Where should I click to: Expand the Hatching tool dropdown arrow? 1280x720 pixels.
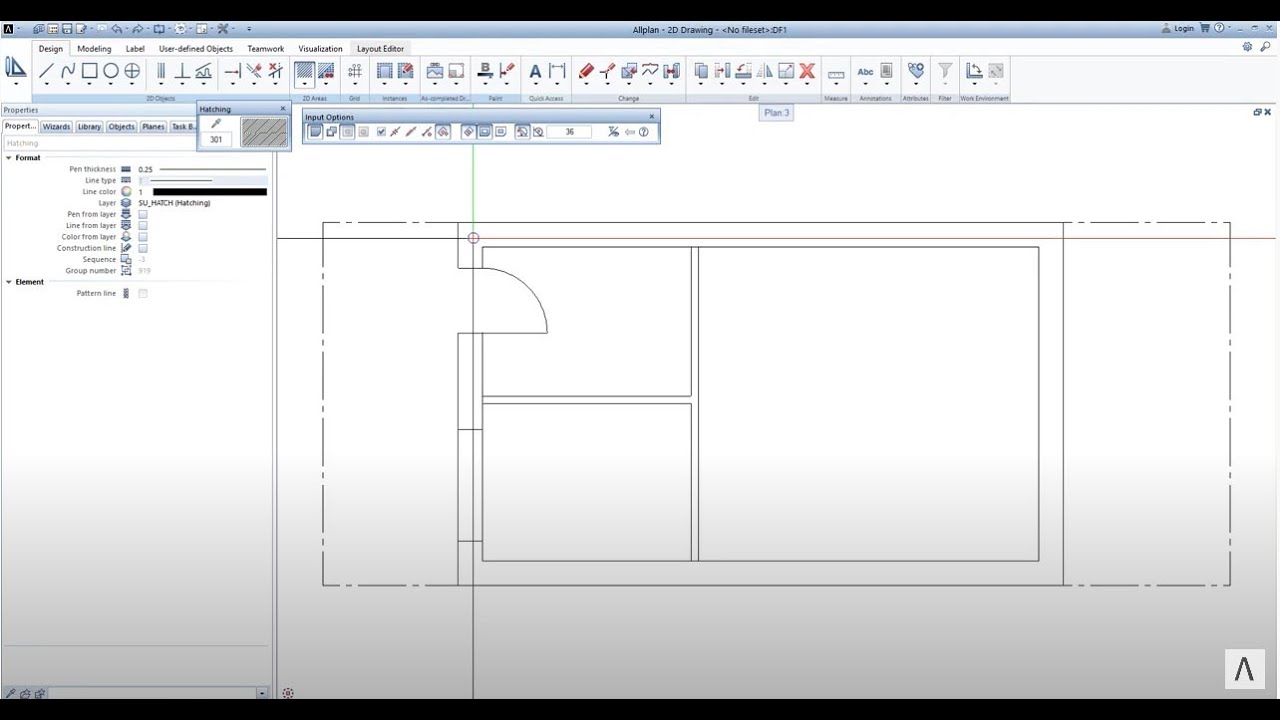point(304,85)
